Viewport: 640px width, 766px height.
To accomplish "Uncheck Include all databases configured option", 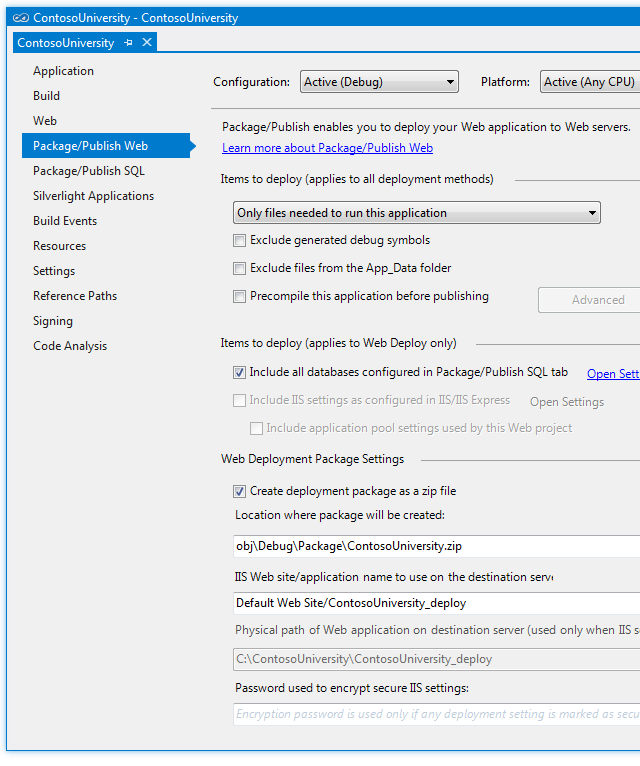I will [x=239, y=372].
